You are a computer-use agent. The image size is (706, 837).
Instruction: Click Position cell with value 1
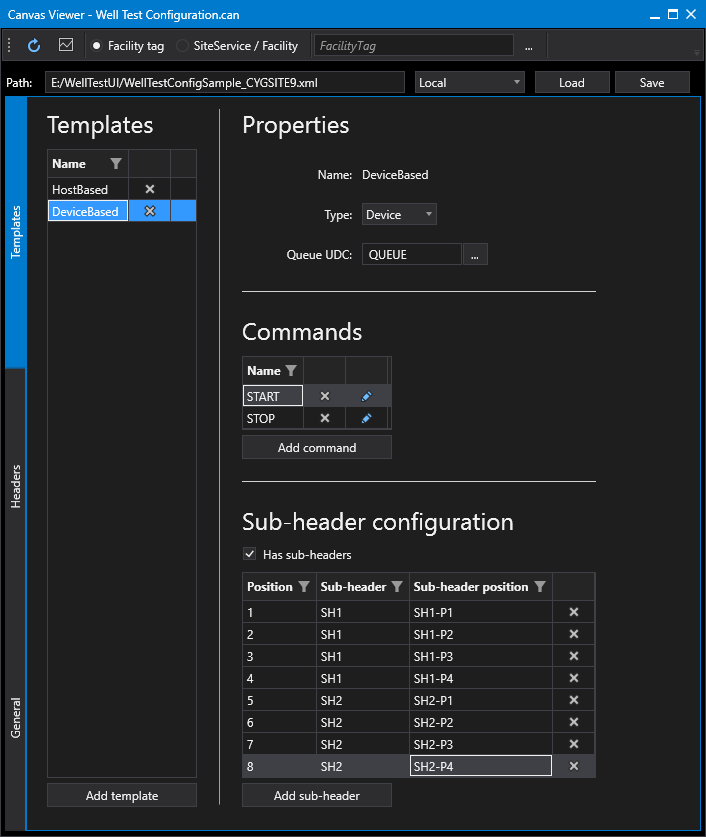[279, 612]
